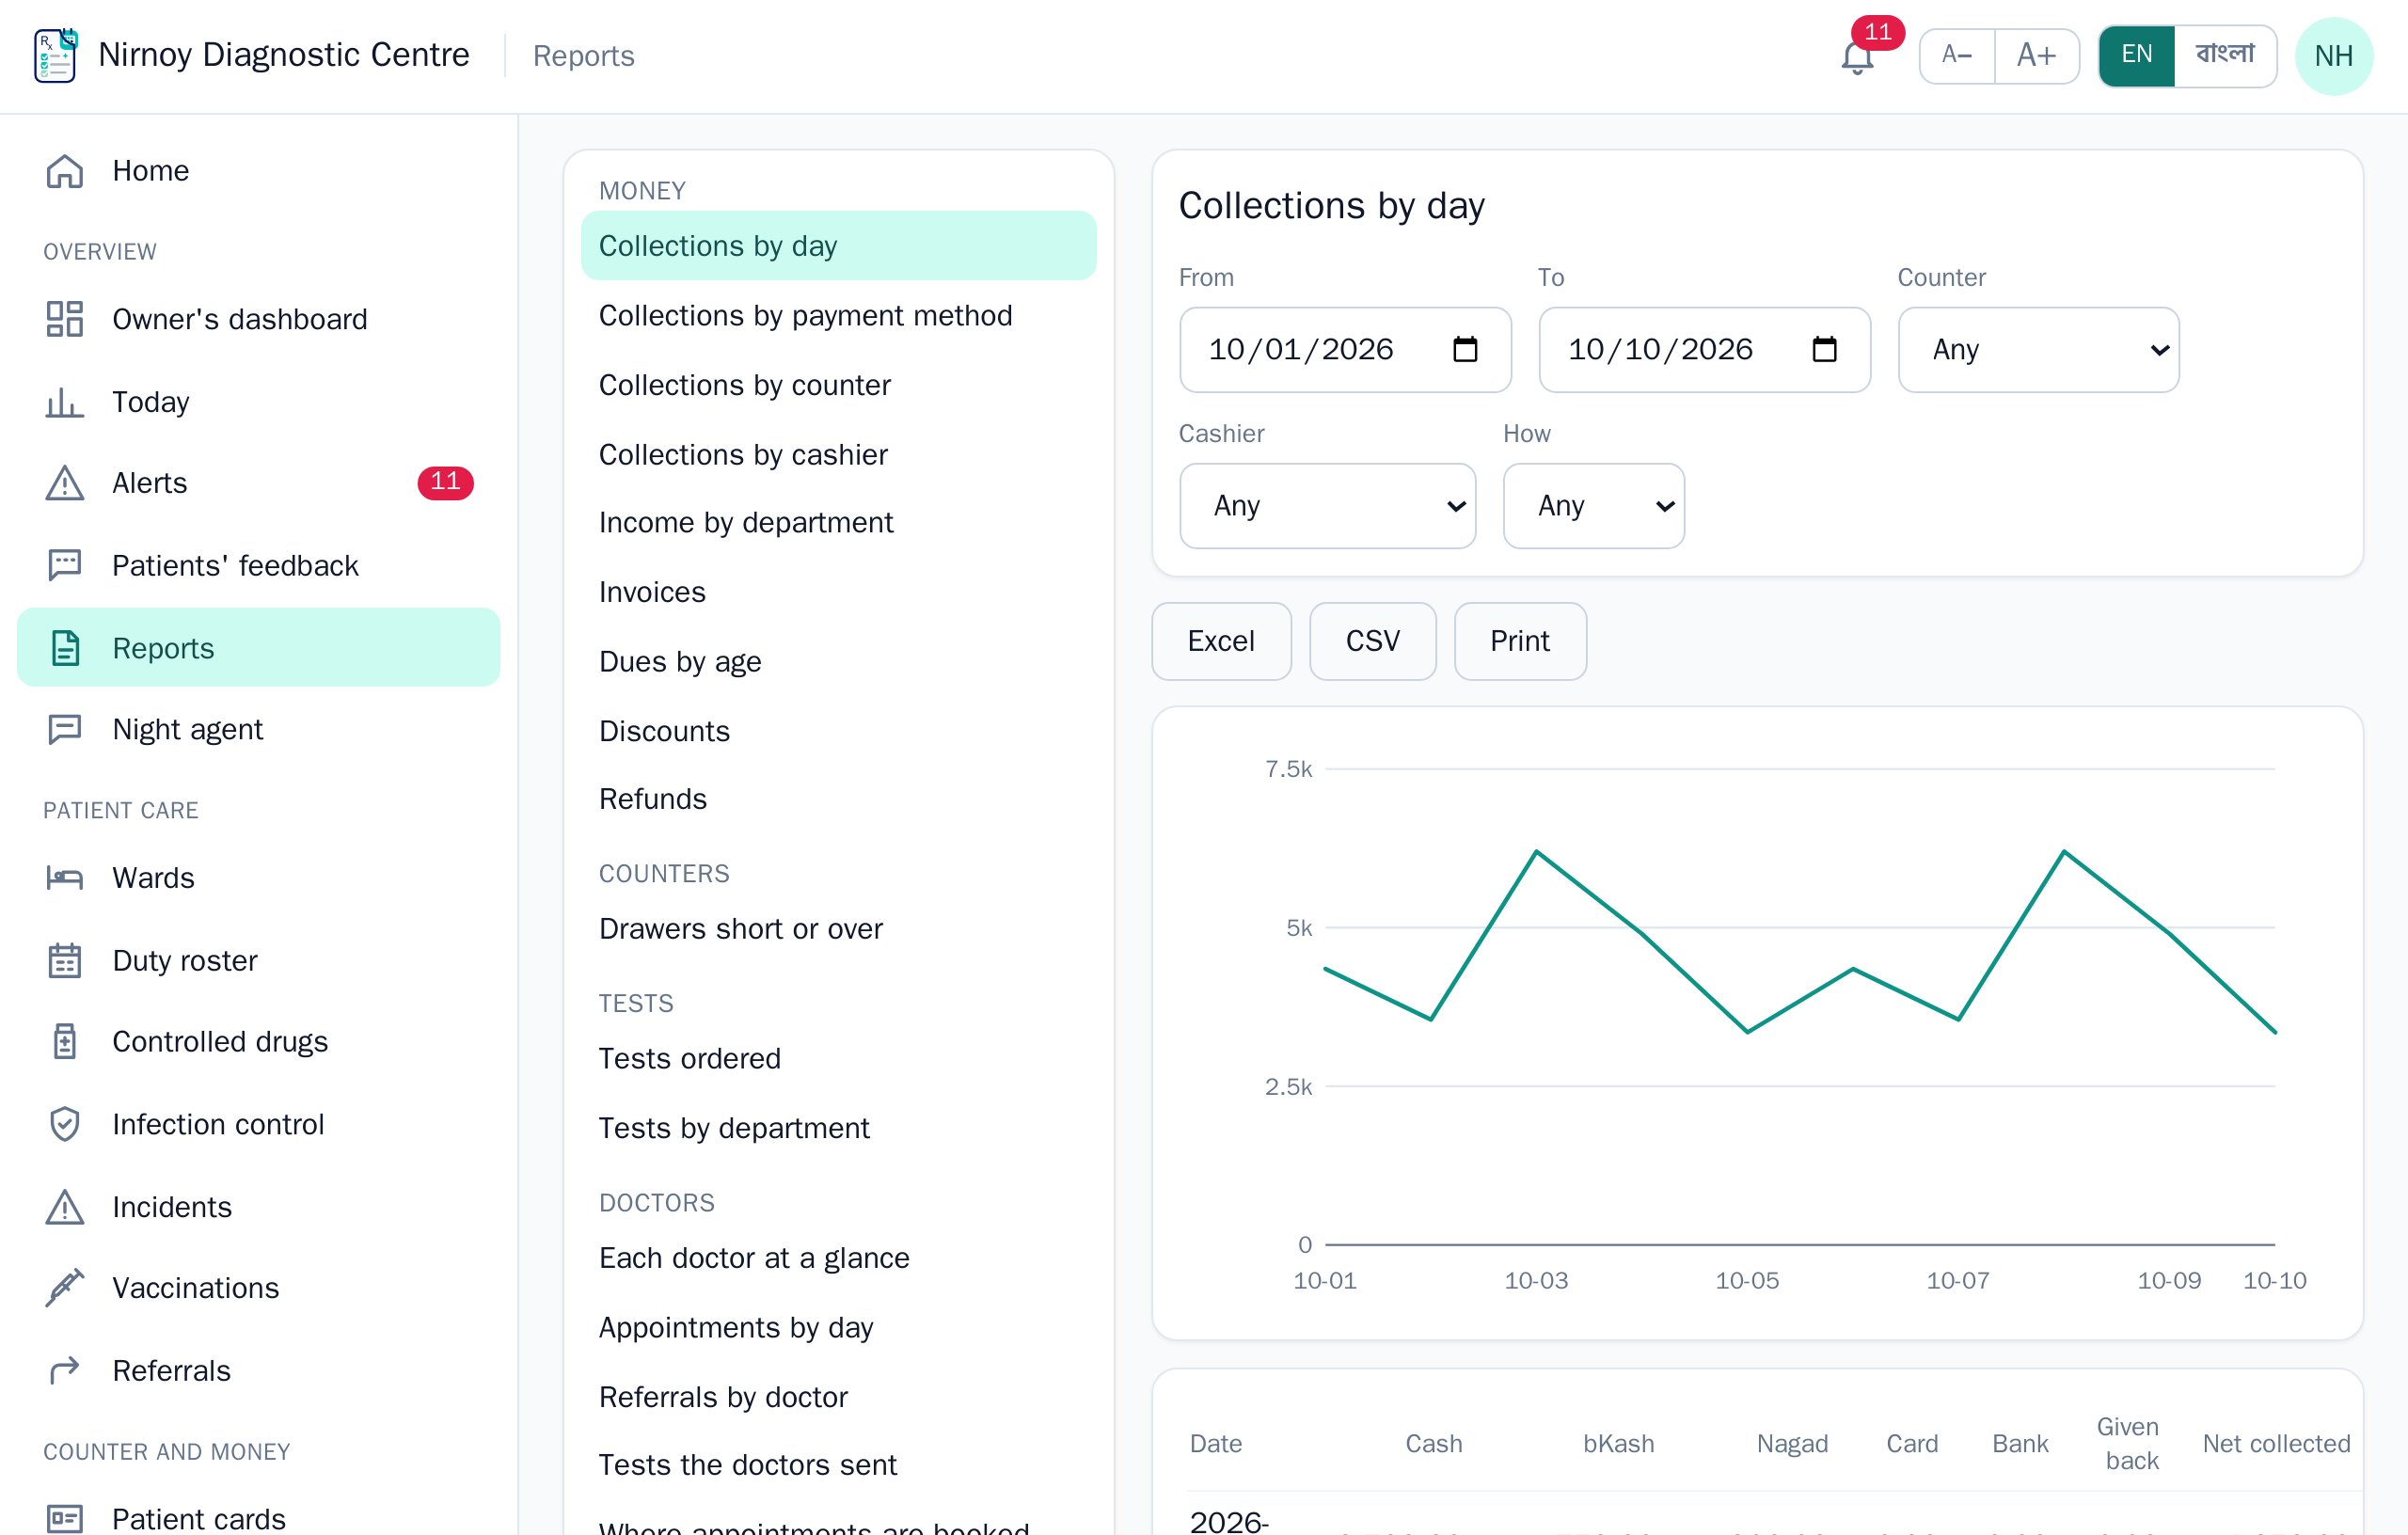The height and width of the screenshot is (1535, 2408).
Task: Open calendar picker on From date
Action: [1465, 349]
